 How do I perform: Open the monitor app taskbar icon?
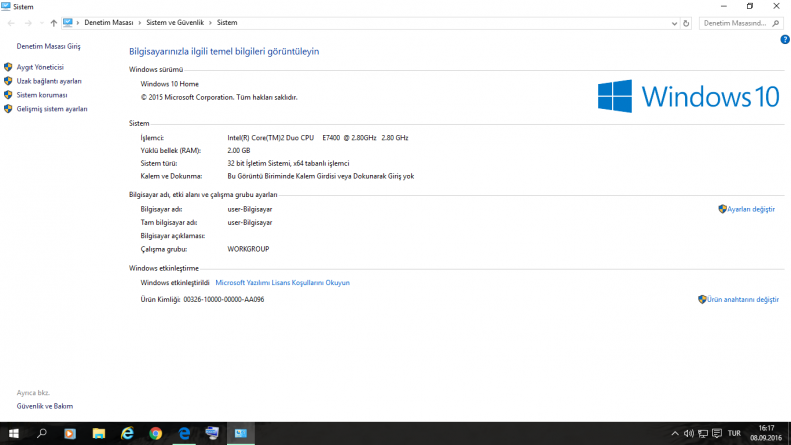tap(212, 433)
